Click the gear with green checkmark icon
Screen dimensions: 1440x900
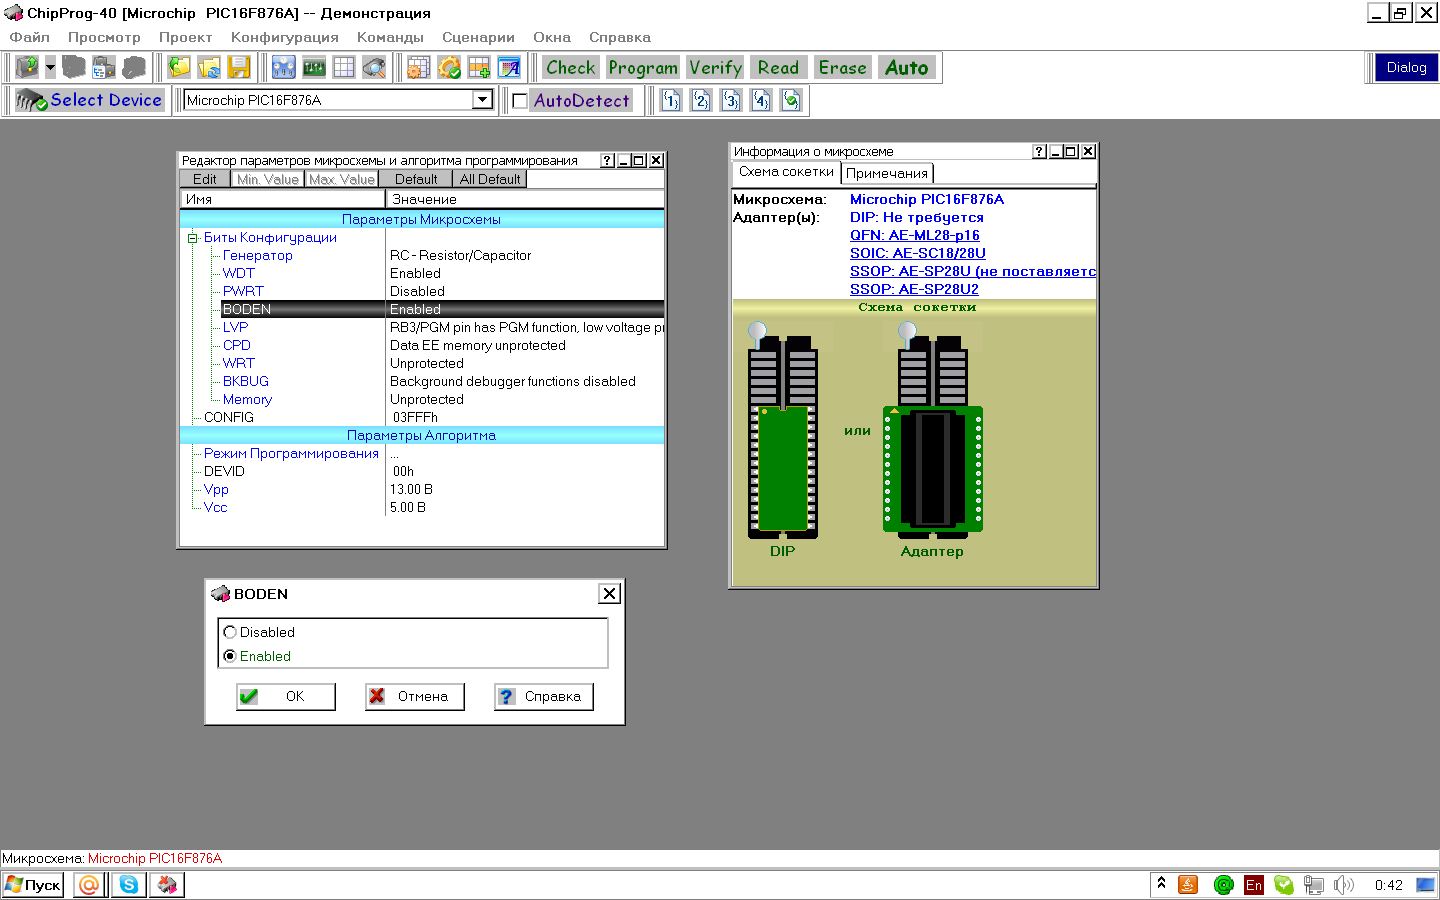449,68
